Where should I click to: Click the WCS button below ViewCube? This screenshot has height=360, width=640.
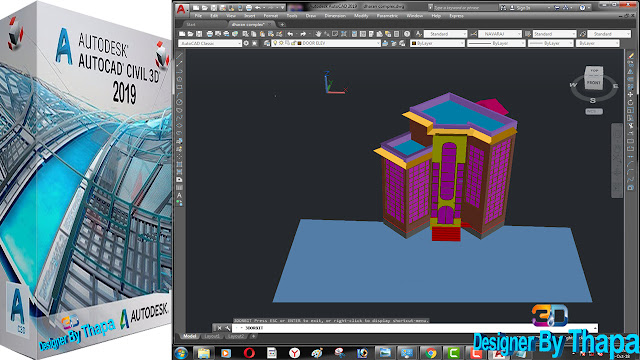tap(594, 111)
